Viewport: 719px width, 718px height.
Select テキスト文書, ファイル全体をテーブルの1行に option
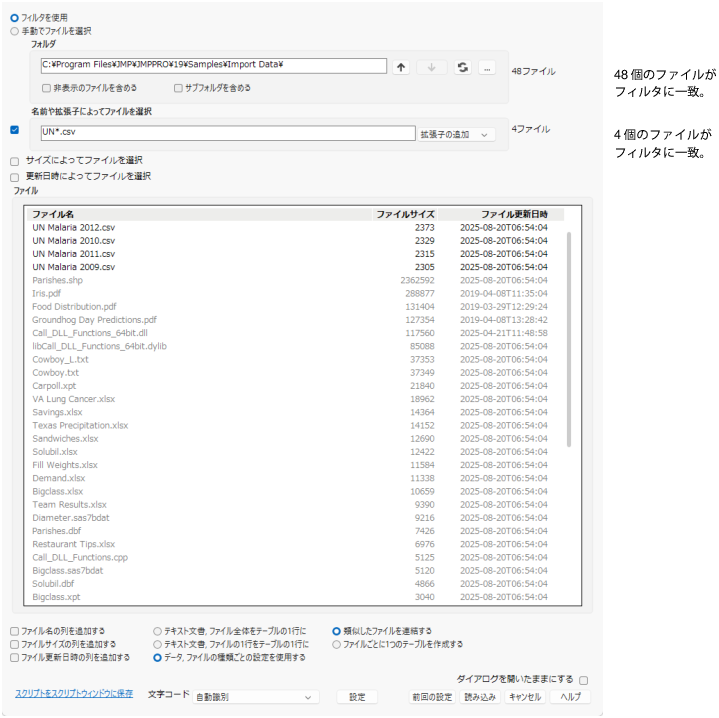pos(157,631)
